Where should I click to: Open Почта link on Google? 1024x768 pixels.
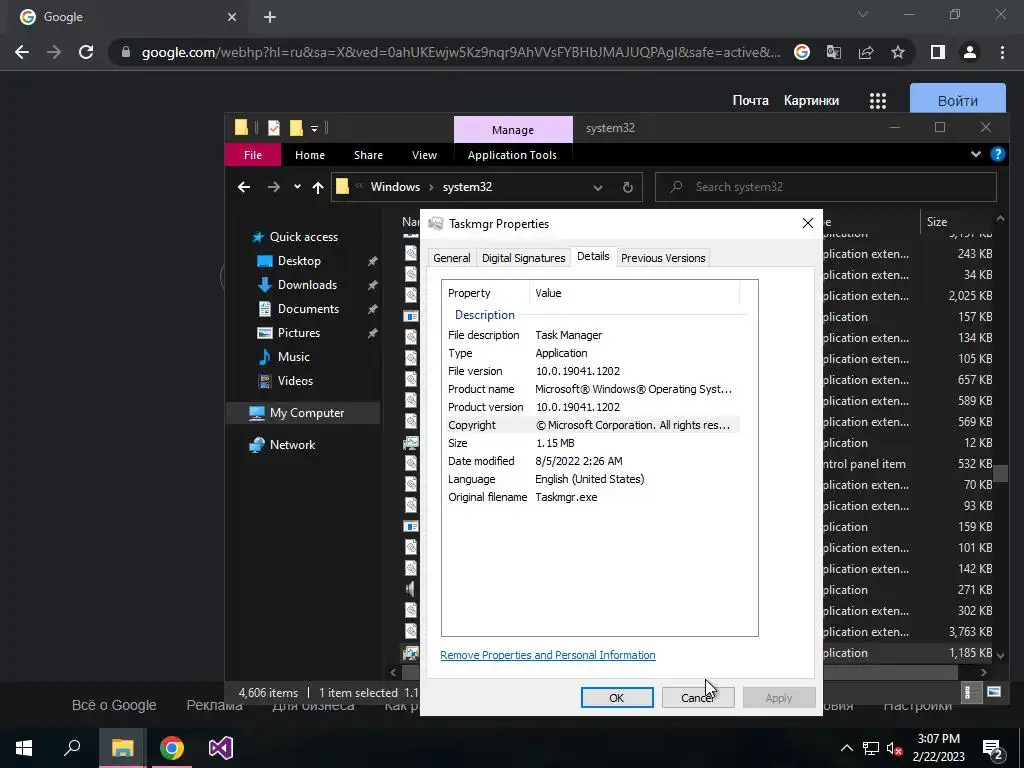[x=750, y=101]
